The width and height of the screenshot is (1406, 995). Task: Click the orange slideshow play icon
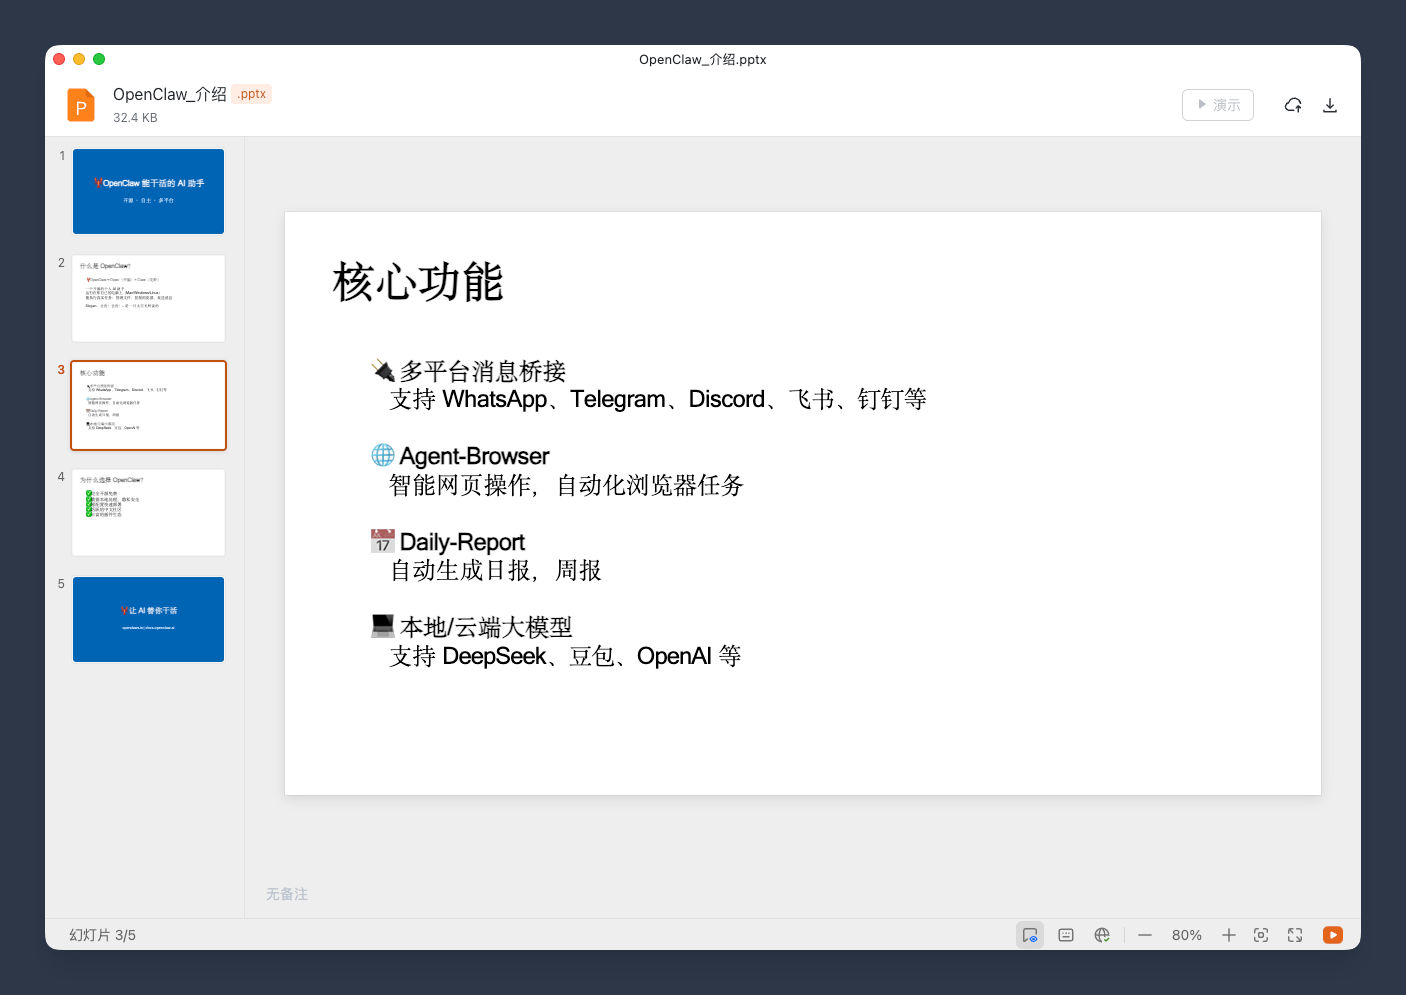[1332, 935]
